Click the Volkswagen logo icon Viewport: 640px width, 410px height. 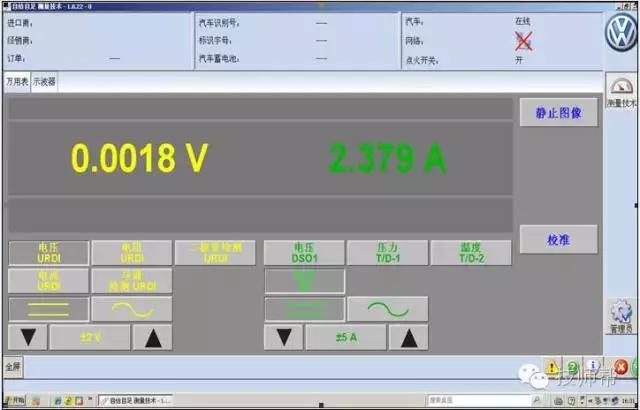click(x=621, y=33)
